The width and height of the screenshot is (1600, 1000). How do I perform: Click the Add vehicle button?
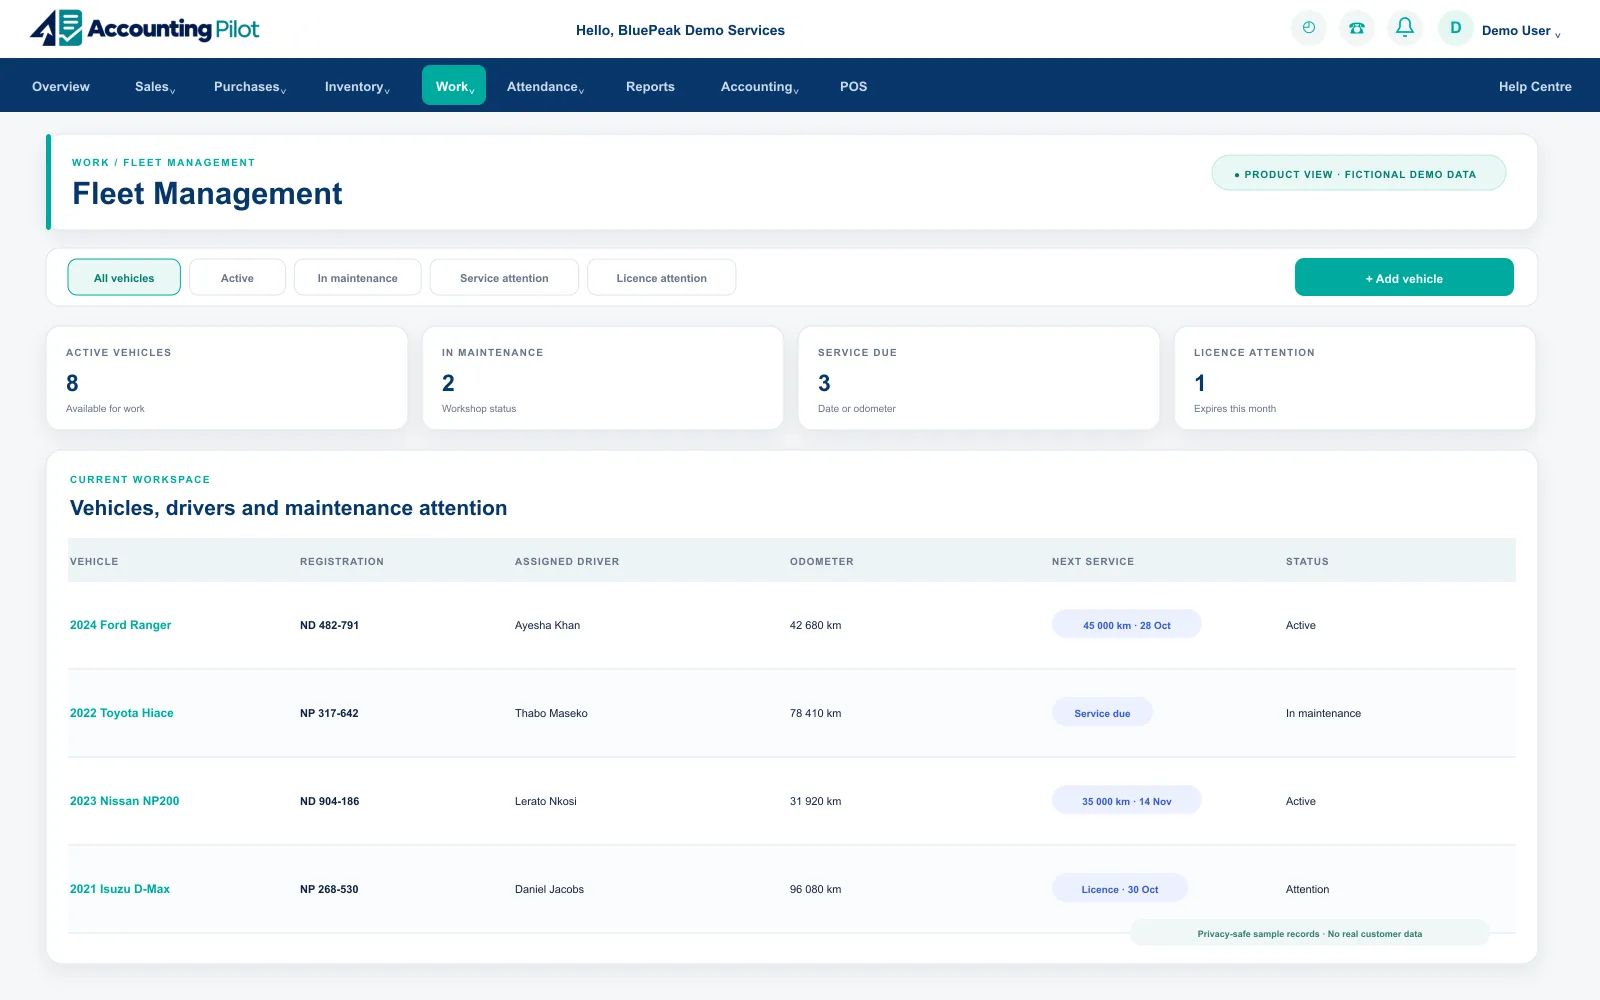click(x=1404, y=278)
